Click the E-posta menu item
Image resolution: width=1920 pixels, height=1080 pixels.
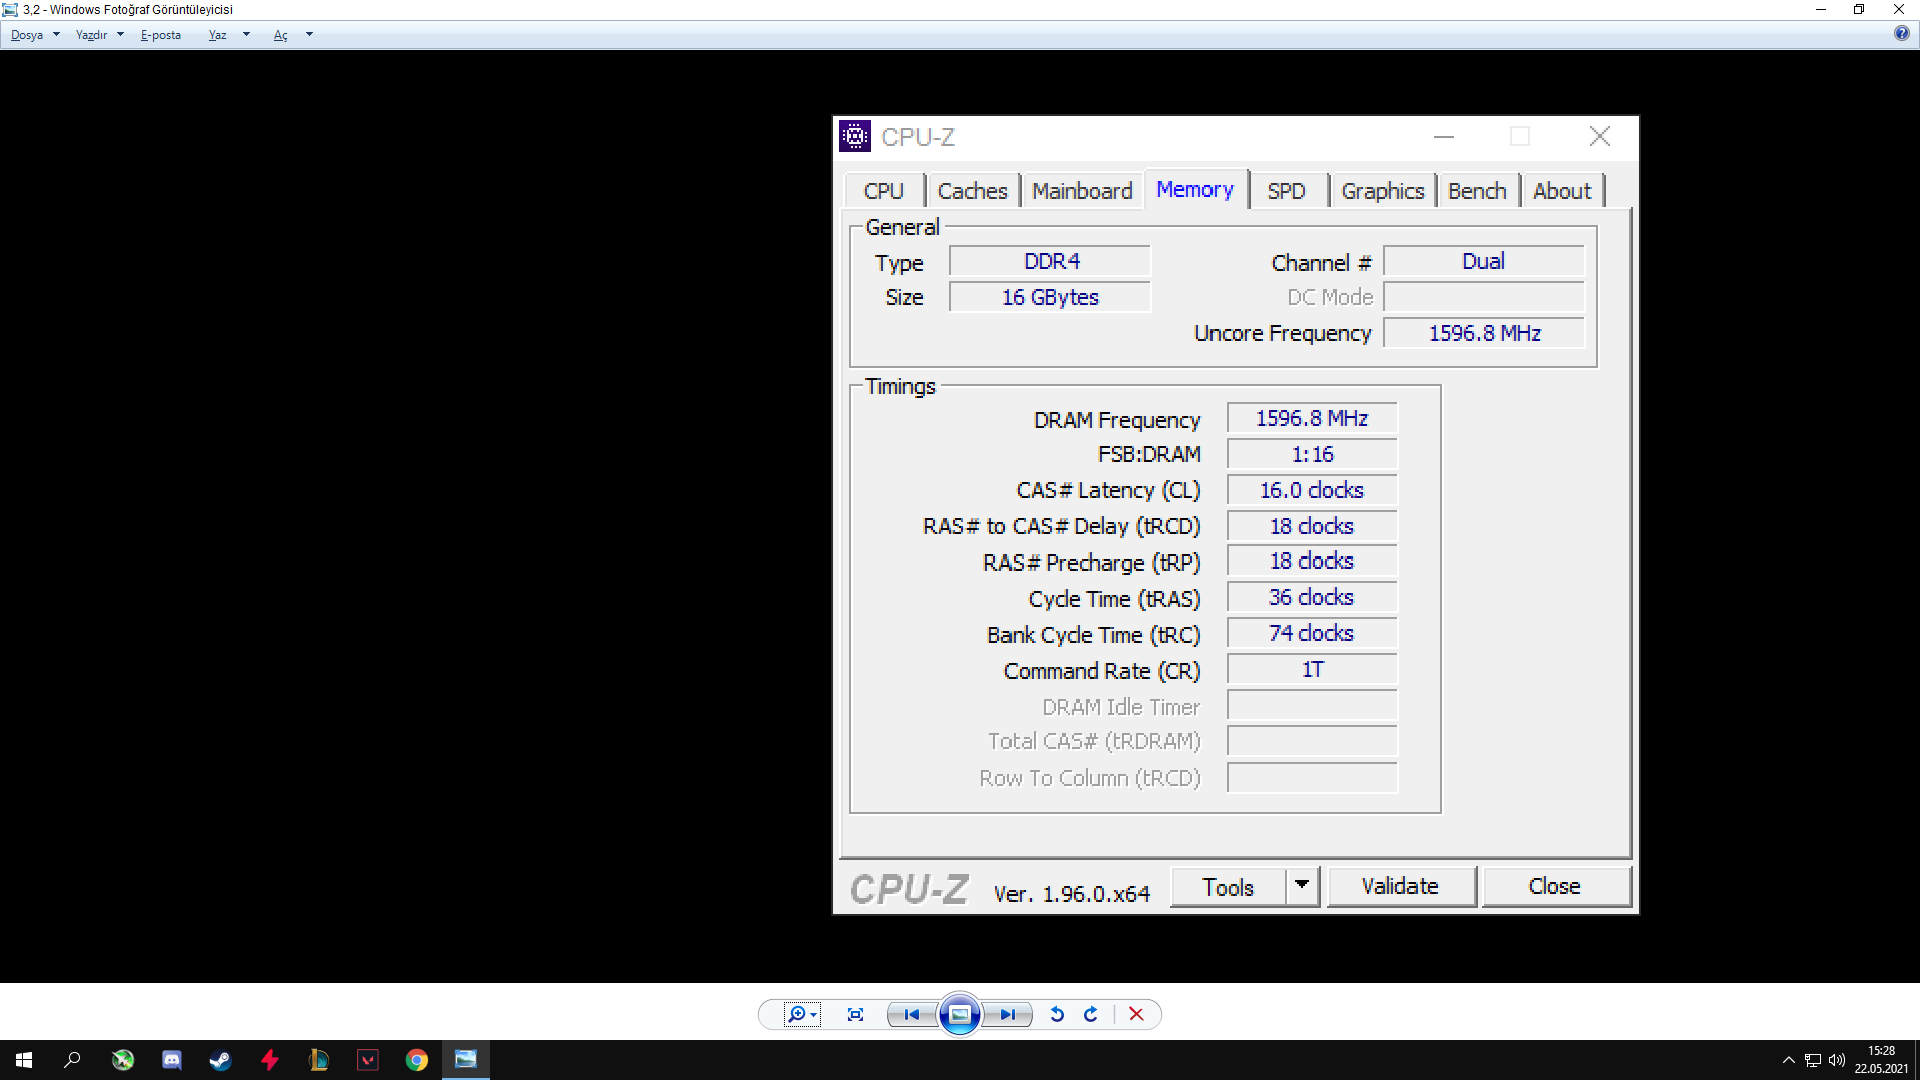pyautogui.click(x=161, y=35)
